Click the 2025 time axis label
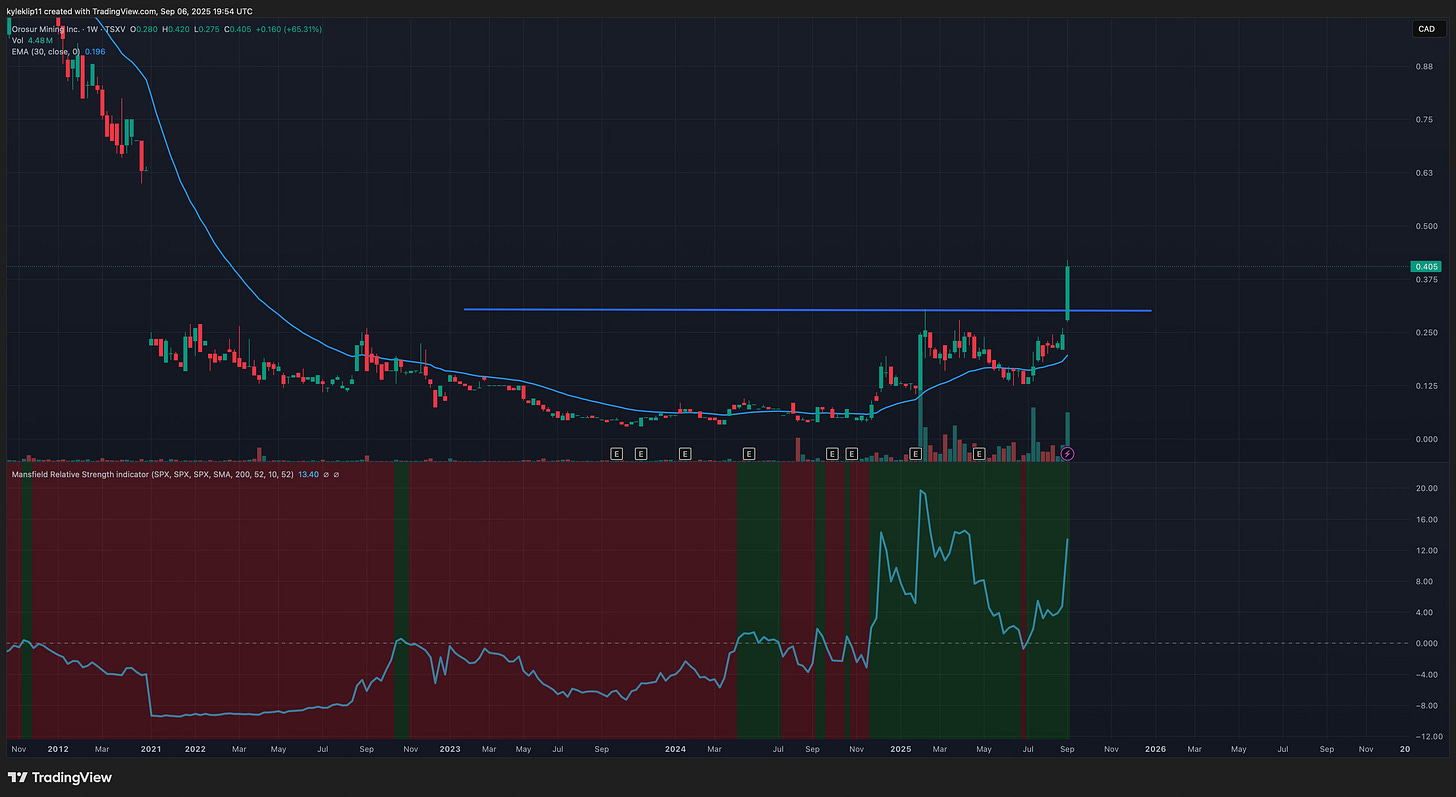This screenshot has height=797, width=1456. click(901, 748)
